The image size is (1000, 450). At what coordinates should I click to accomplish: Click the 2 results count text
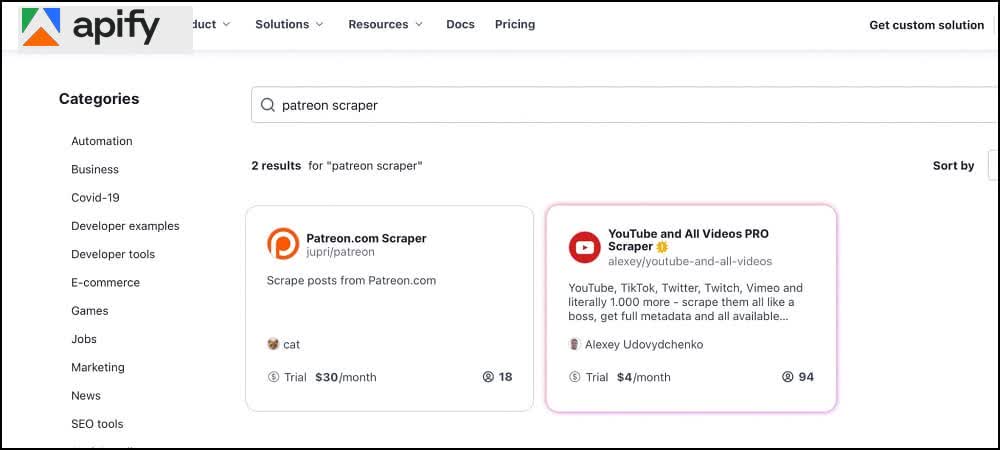click(276, 166)
